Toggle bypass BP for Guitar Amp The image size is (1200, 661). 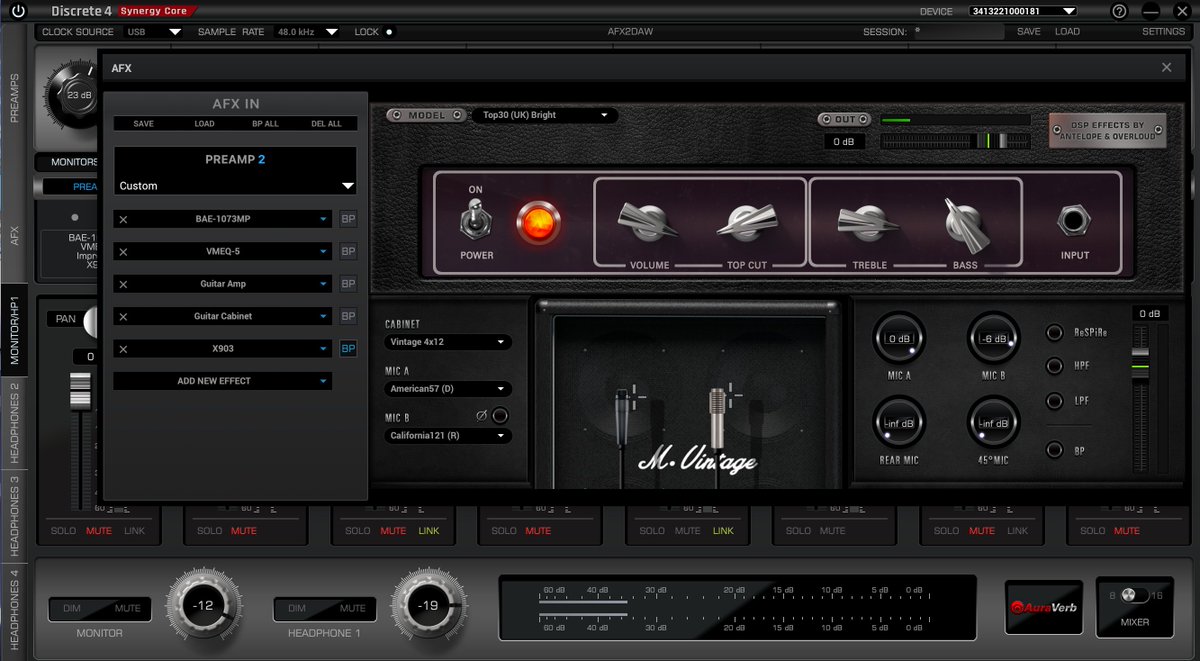pos(348,284)
